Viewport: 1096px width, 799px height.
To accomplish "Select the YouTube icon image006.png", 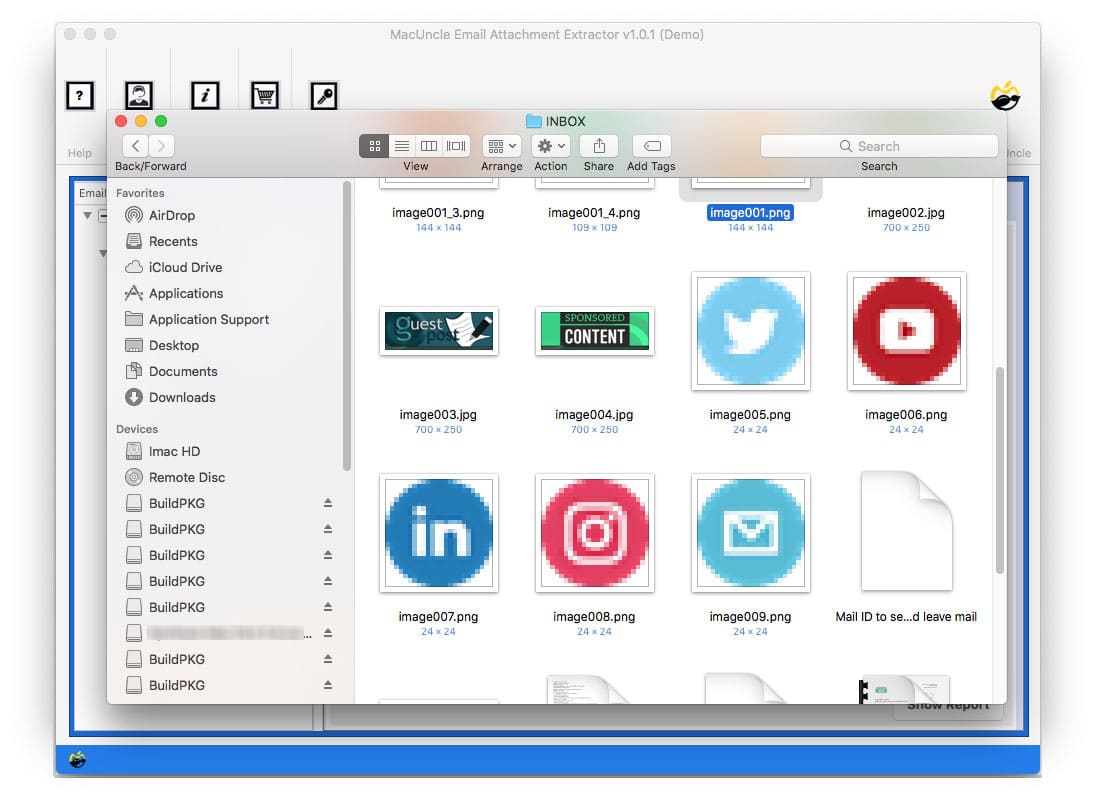I will 907,331.
